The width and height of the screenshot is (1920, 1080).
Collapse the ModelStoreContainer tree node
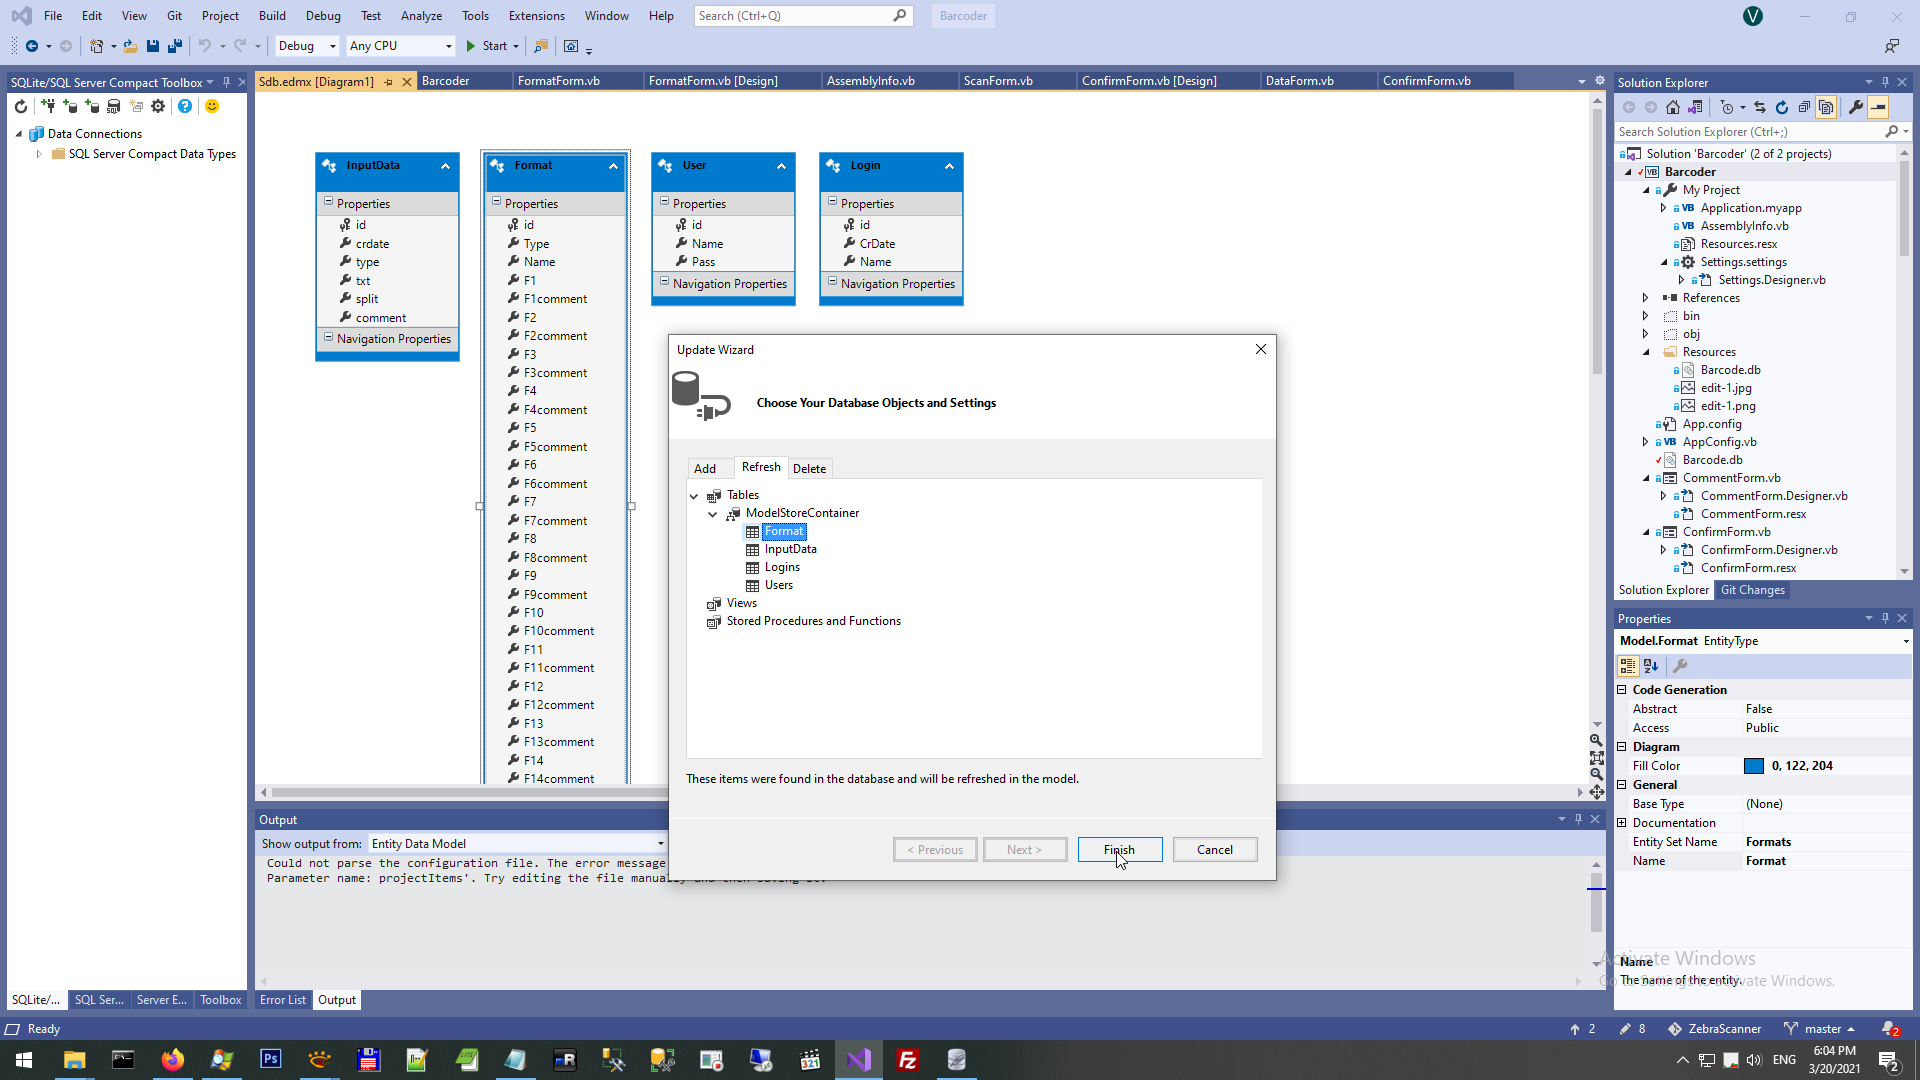[x=713, y=514]
